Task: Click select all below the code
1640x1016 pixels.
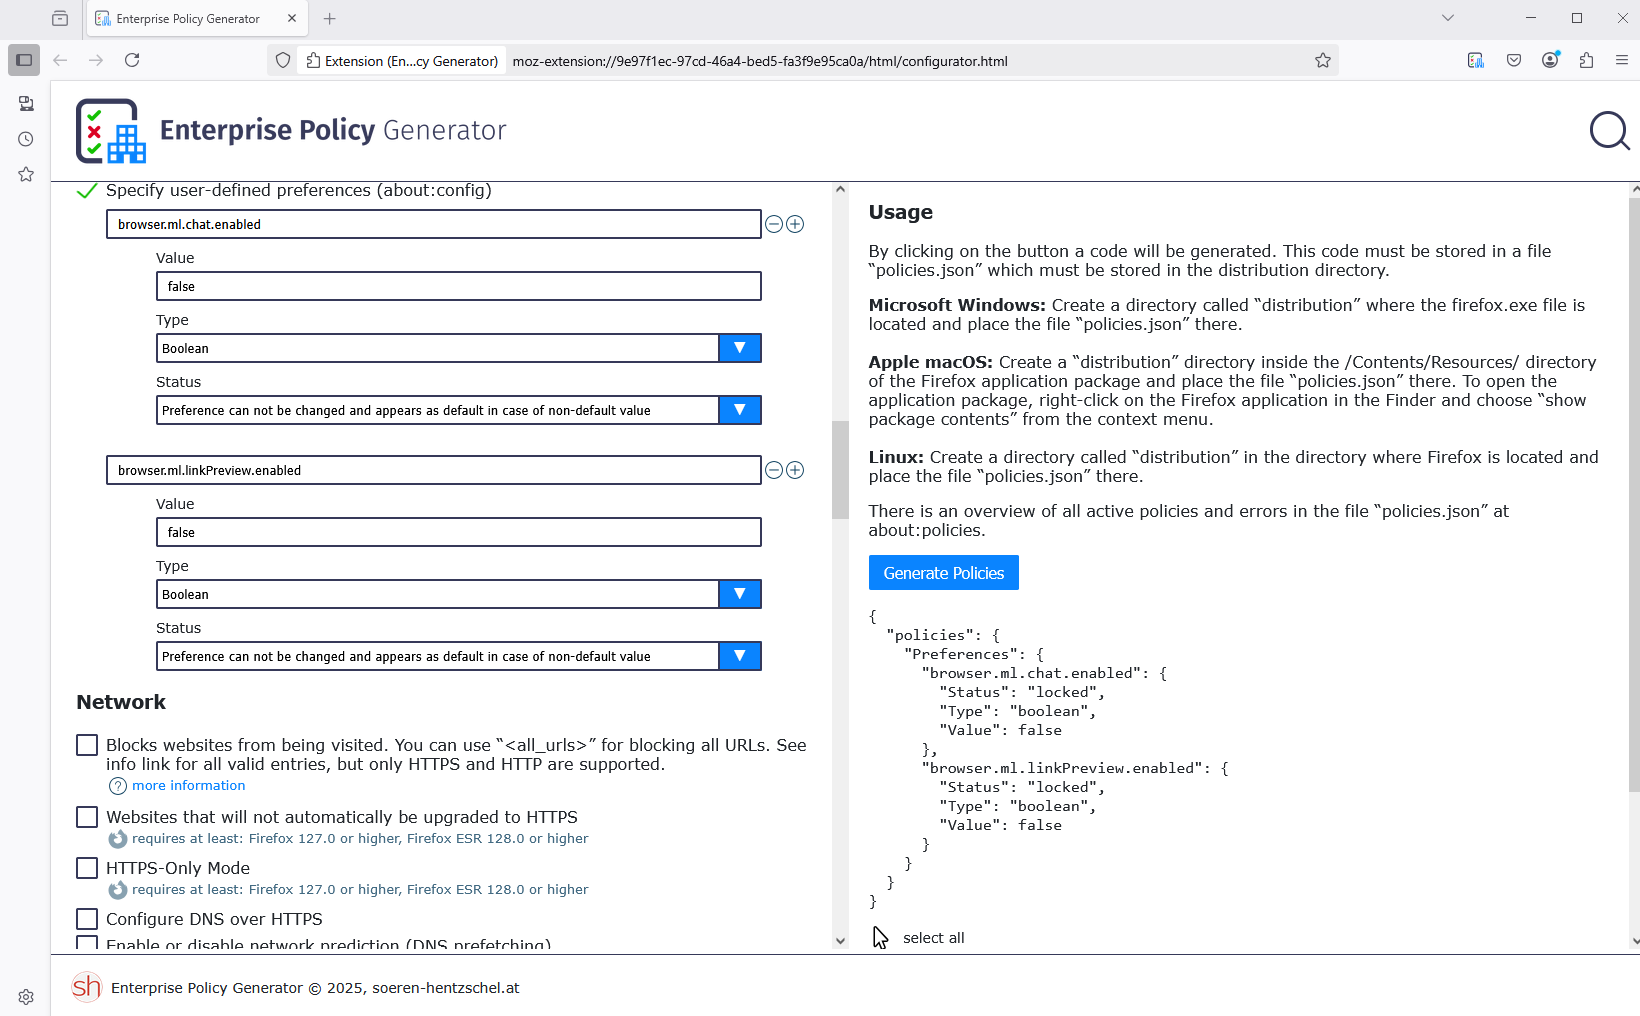Action: click(933, 938)
